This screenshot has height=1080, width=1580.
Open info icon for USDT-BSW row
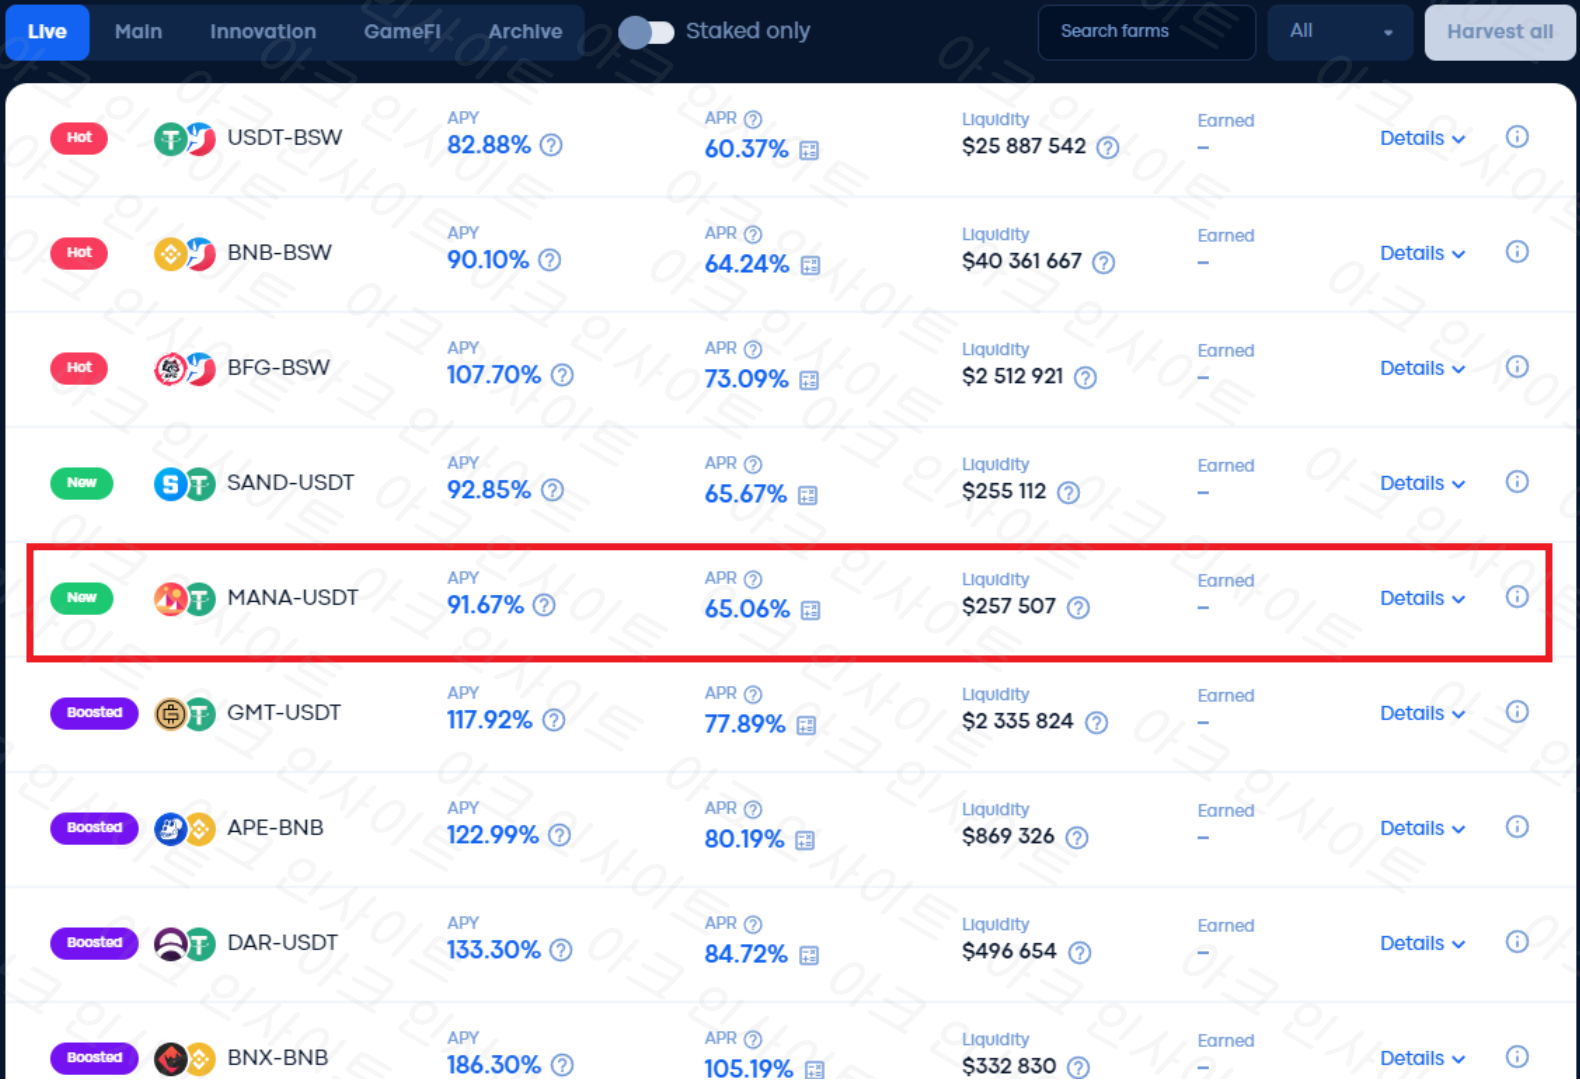(x=1517, y=137)
